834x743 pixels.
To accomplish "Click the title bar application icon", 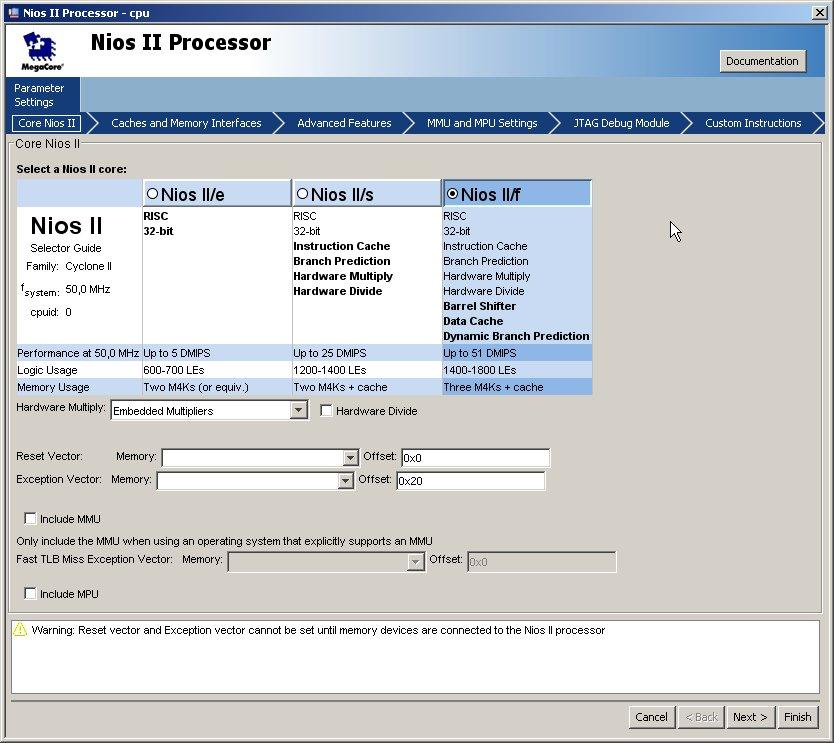I will pyautogui.click(x=13, y=12).
